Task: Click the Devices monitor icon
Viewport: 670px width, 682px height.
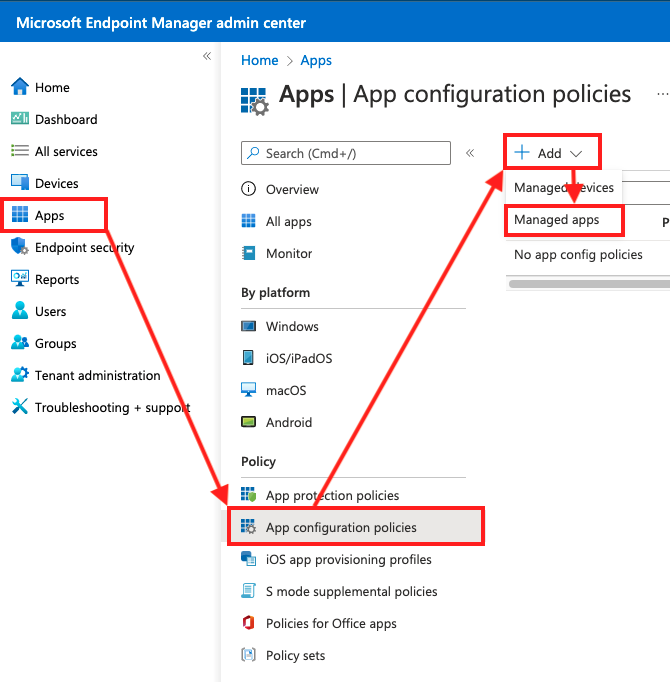Action: coord(20,182)
